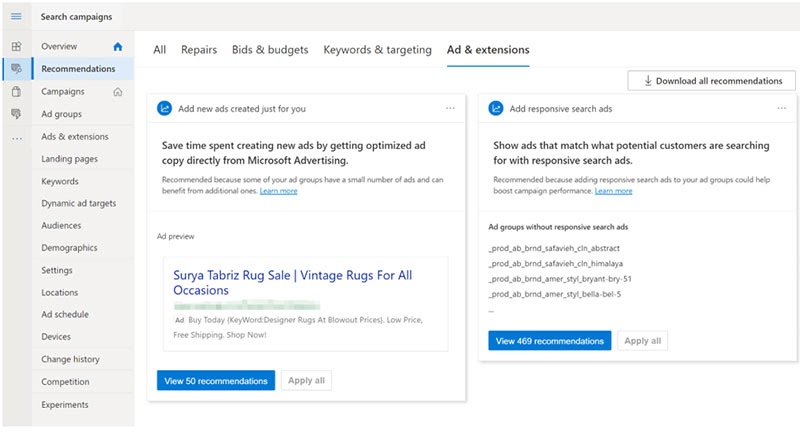Click chart icon on Add new ads card

point(165,108)
